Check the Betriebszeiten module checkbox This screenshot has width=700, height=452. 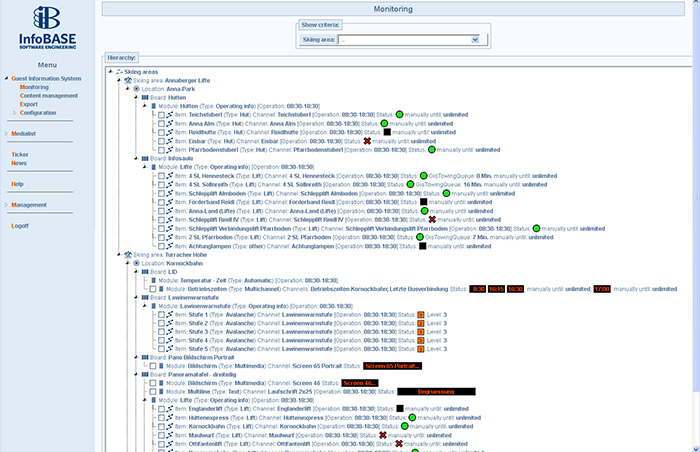tap(153, 289)
